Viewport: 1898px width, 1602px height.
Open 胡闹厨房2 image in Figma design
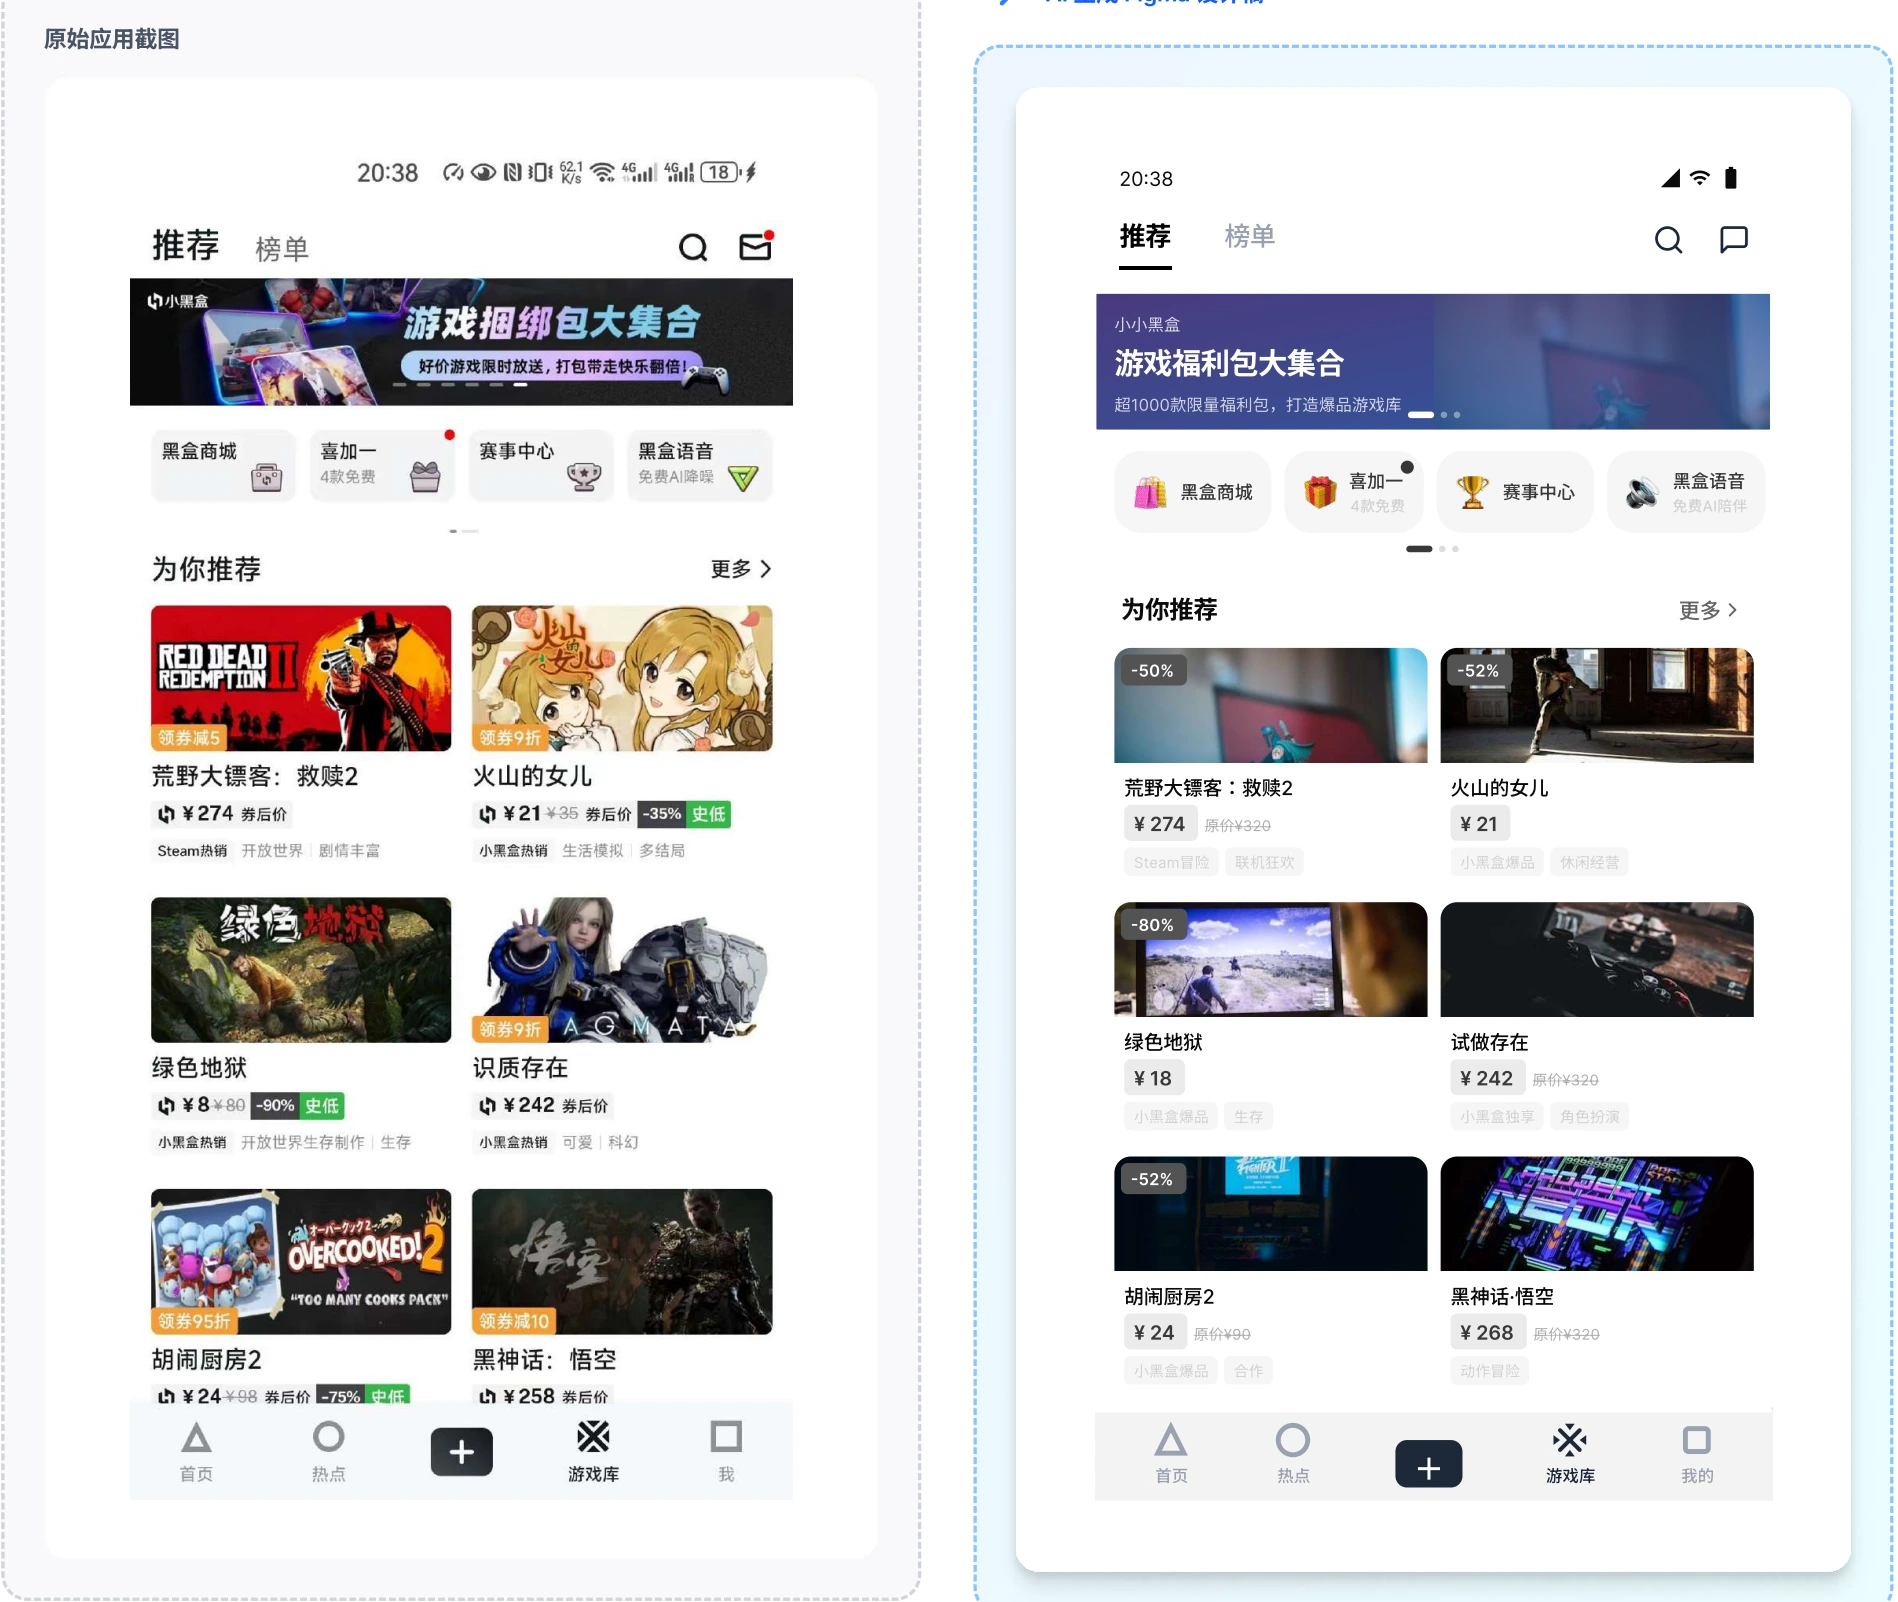[1270, 1214]
